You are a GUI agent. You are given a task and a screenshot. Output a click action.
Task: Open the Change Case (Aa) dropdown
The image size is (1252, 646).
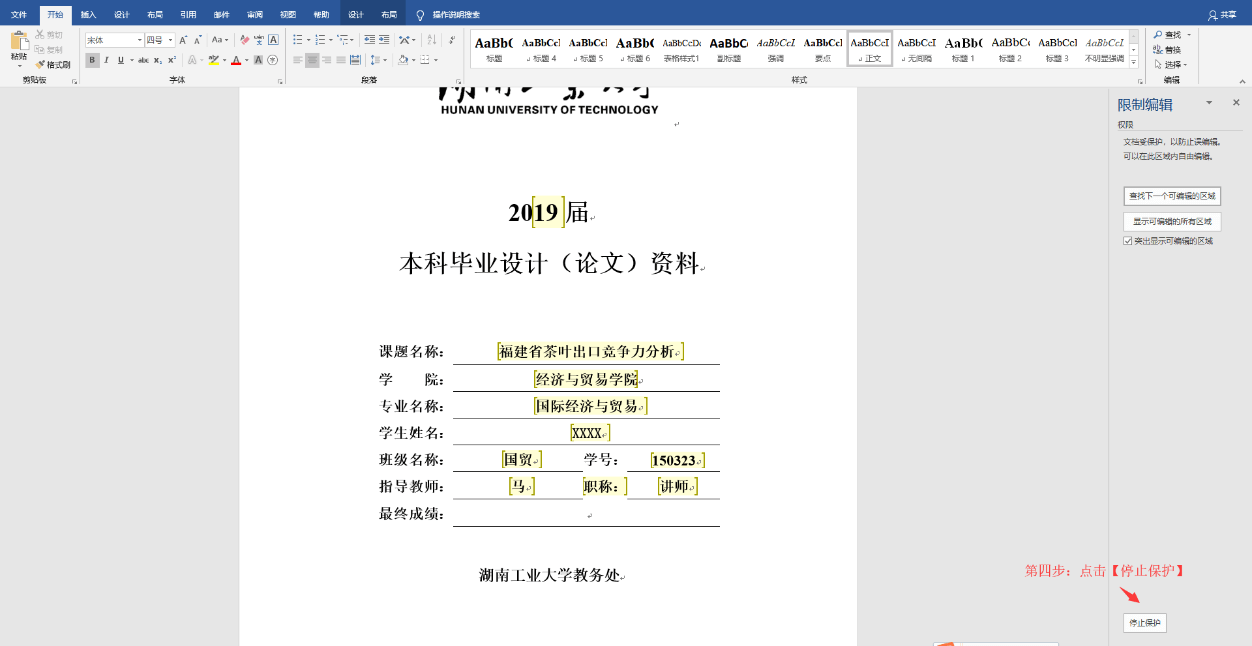[x=220, y=40]
